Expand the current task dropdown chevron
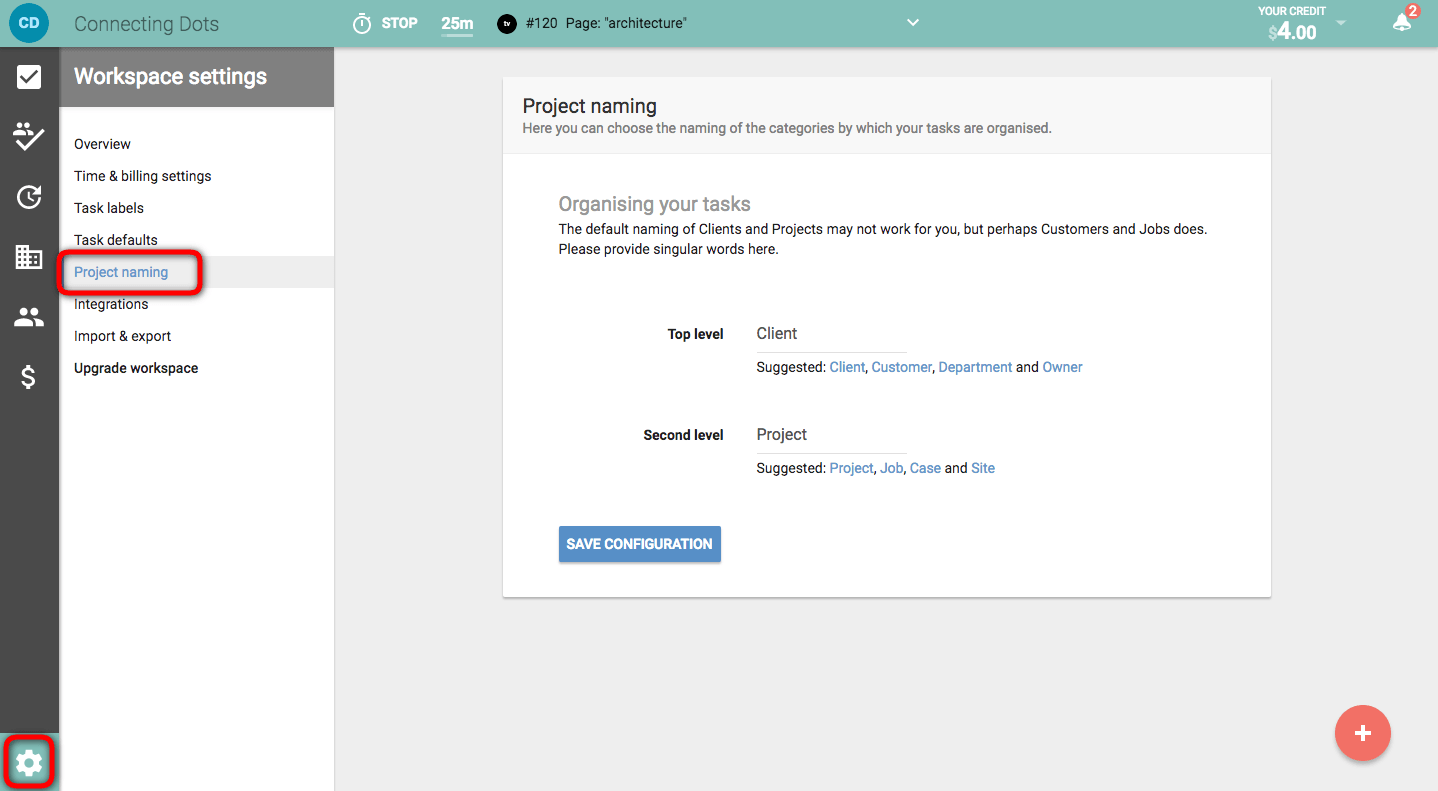This screenshot has height=791, width=1438. pos(912,23)
